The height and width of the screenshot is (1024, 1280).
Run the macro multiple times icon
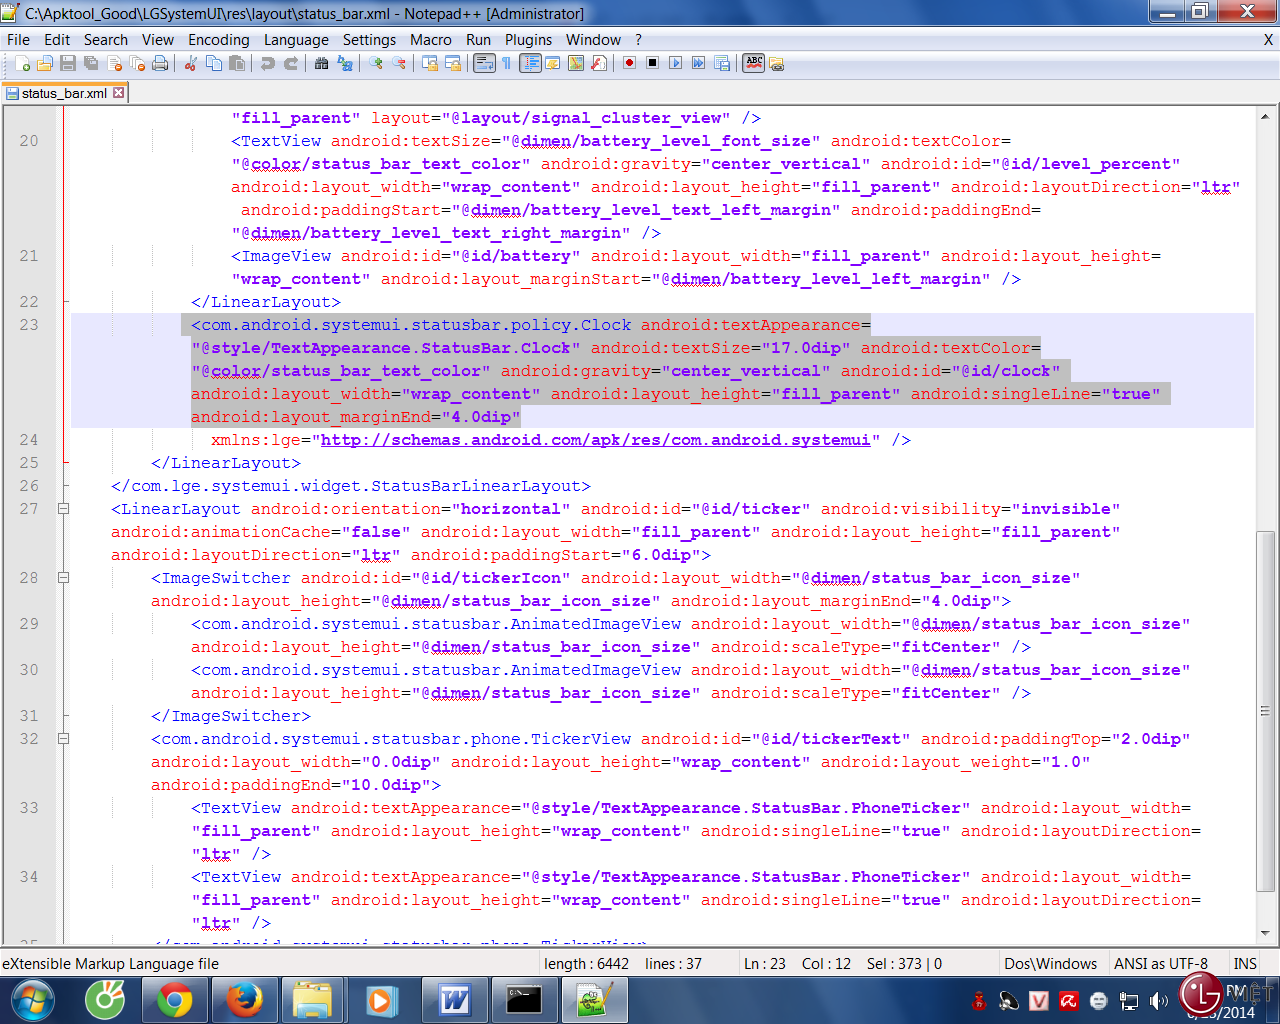click(x=698, y=63)
